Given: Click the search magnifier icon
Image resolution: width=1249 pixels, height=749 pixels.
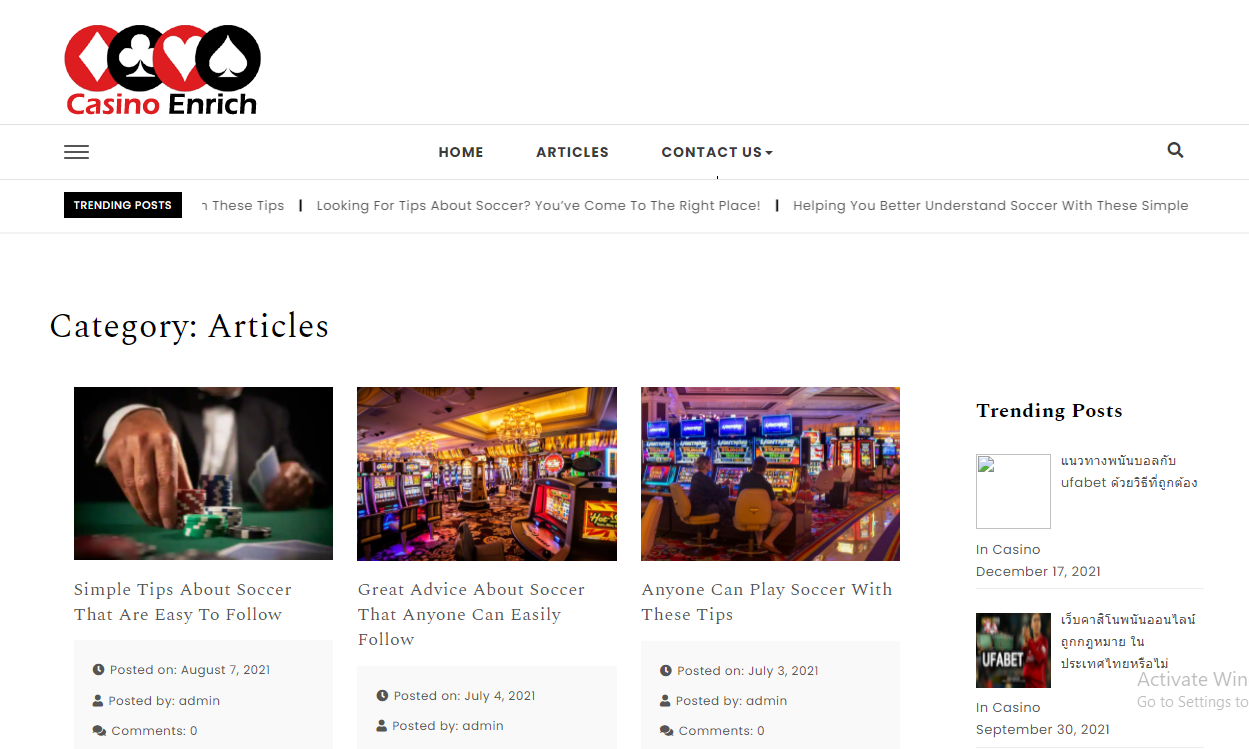Looking at the screenshot, I should pyautogui.click(x=1175, y=150).
